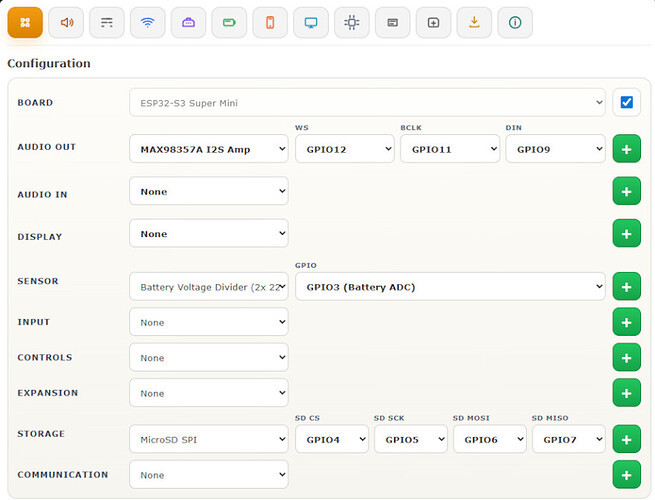Open the WiFi settings icon
The width and height of the screenshot is (655, 500).
click(147, 23)
